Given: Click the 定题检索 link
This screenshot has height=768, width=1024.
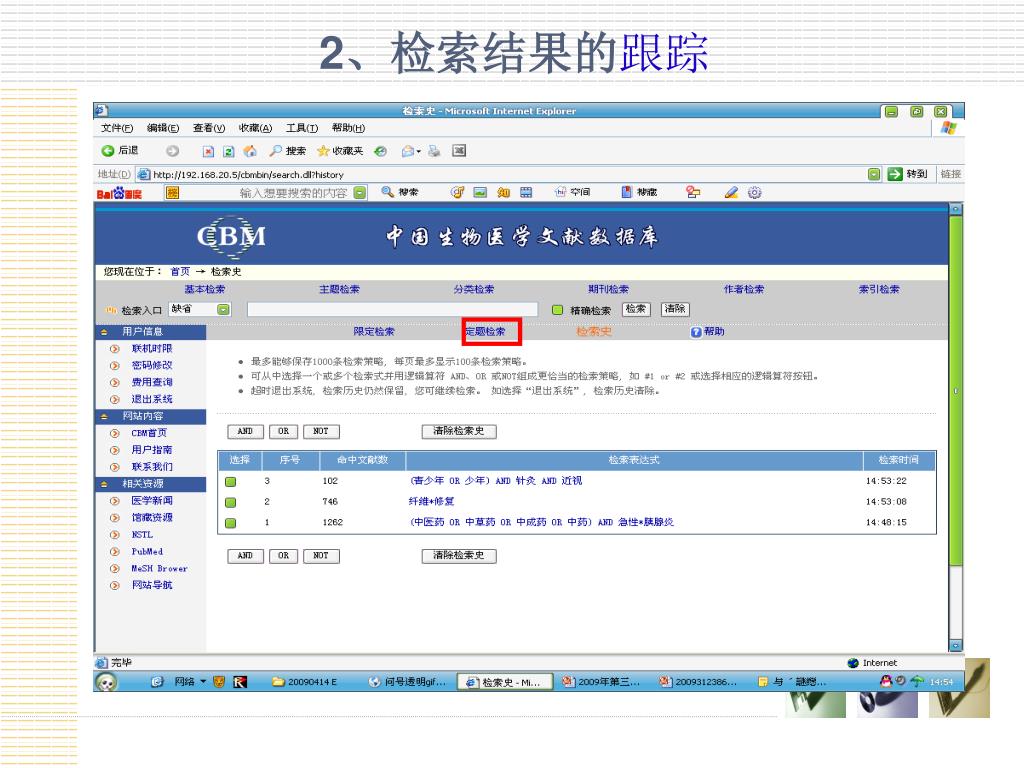Looking at the screenshot, I should (485, 332).
